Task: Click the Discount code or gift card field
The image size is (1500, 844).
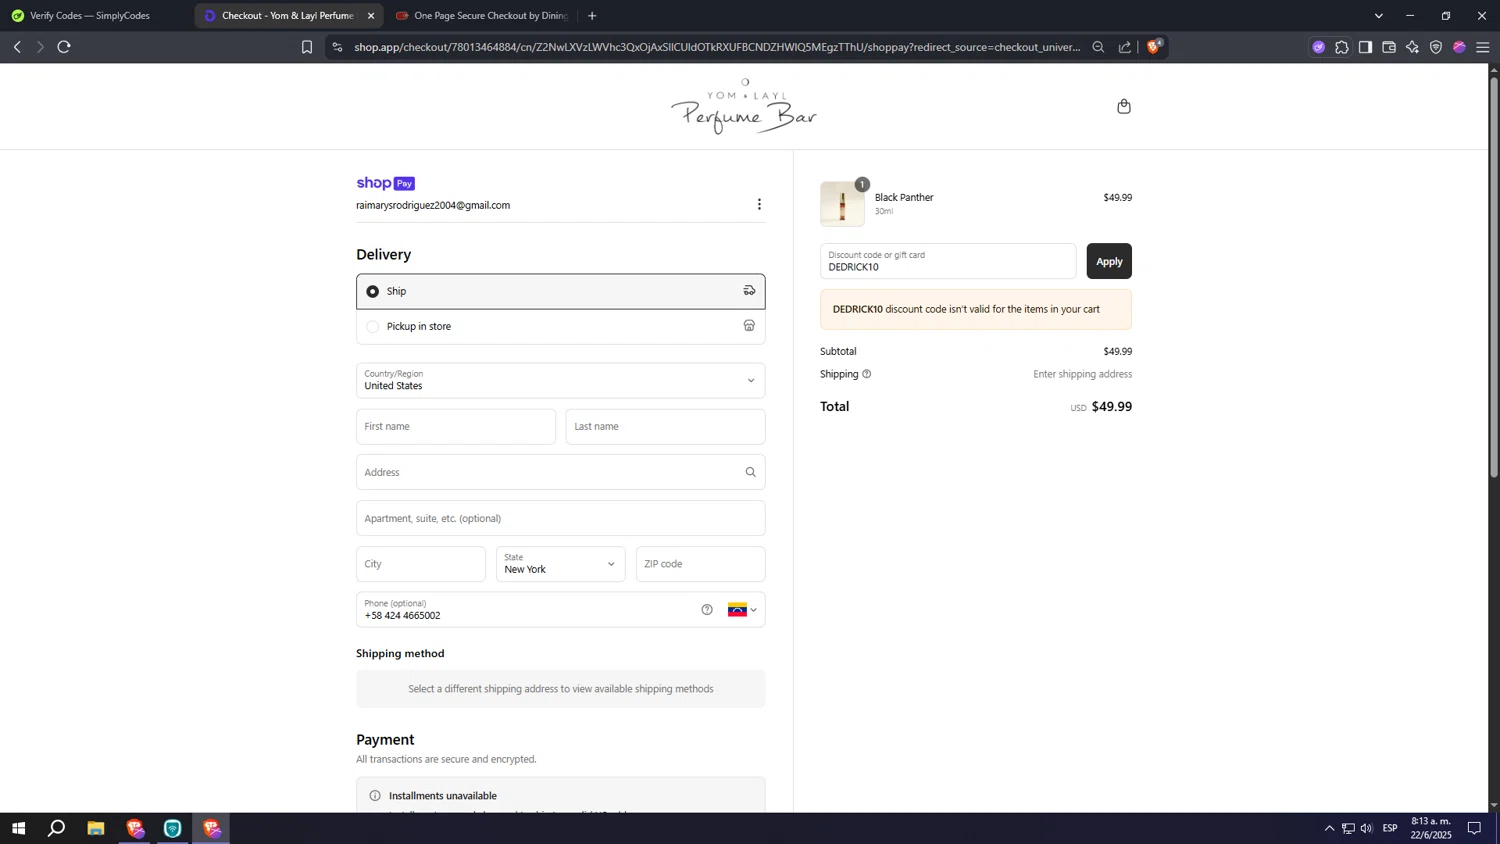Action: [x=948, y=261]
